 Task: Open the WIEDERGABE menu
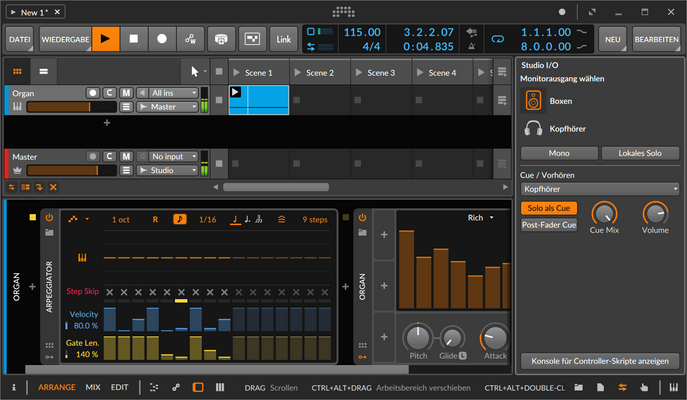click(x=65, y=39)
